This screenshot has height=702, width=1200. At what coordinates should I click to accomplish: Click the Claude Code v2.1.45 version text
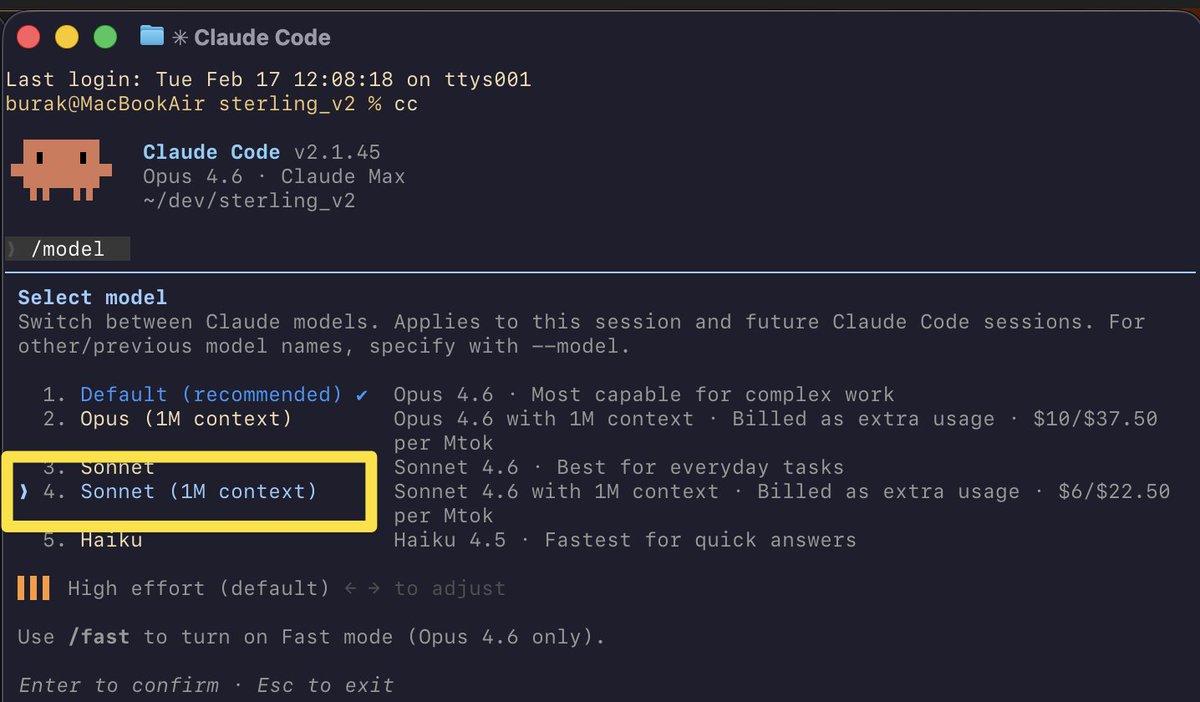pyautogui.click(x=261, y=152)
